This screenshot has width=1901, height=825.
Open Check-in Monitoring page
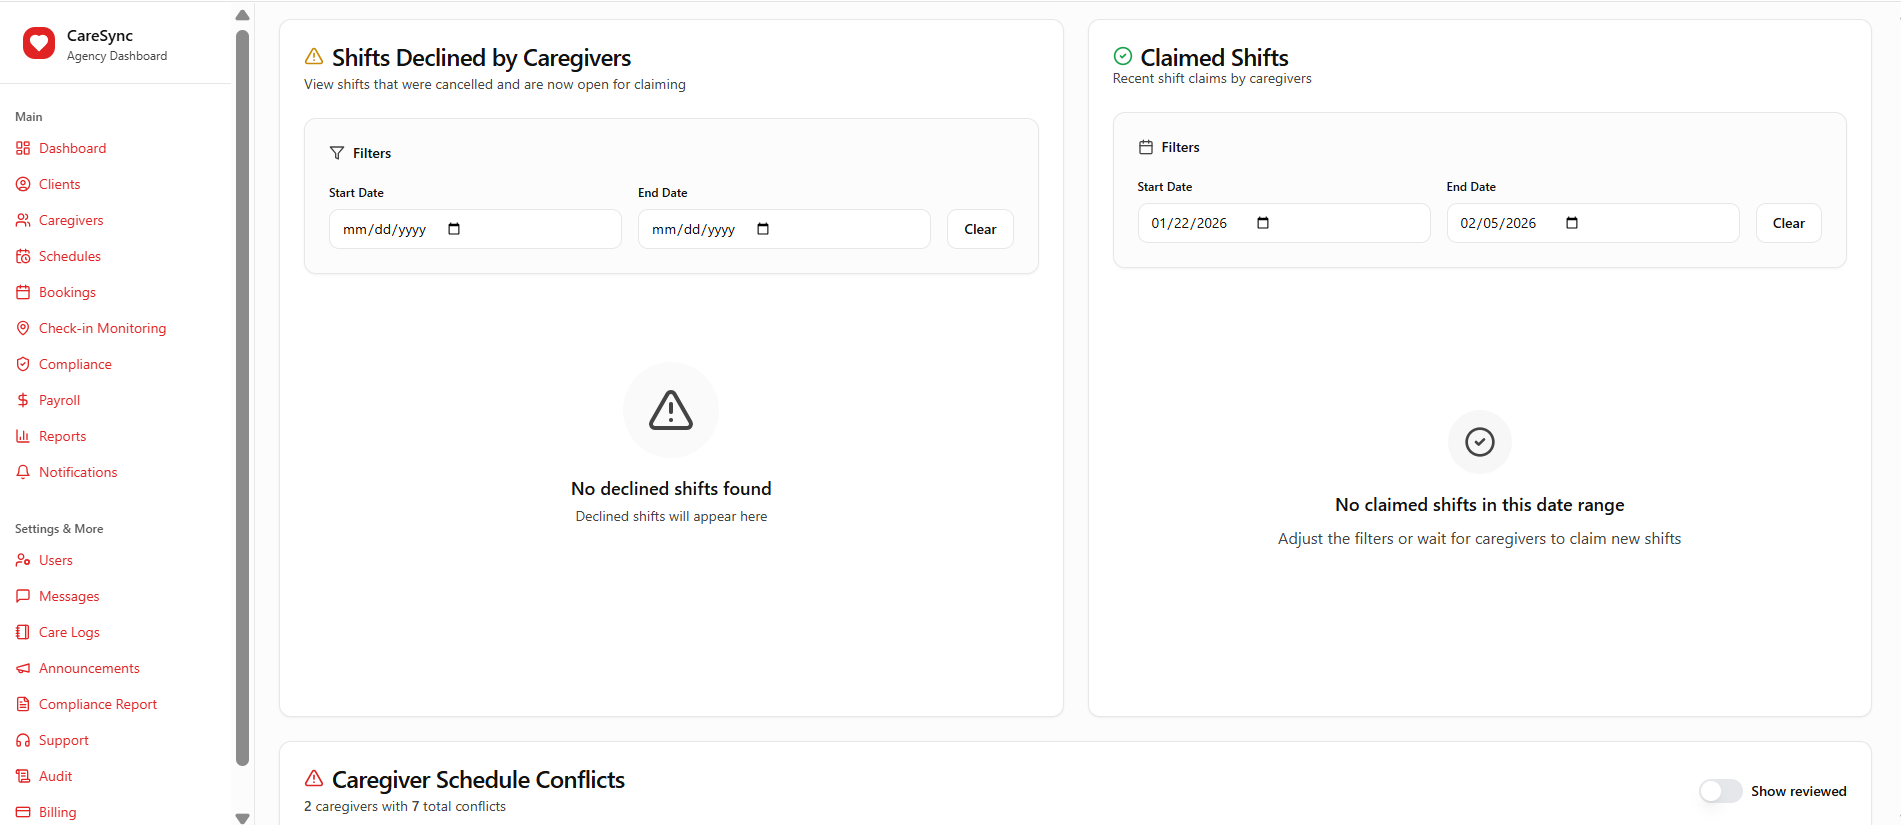click(102, 328)
